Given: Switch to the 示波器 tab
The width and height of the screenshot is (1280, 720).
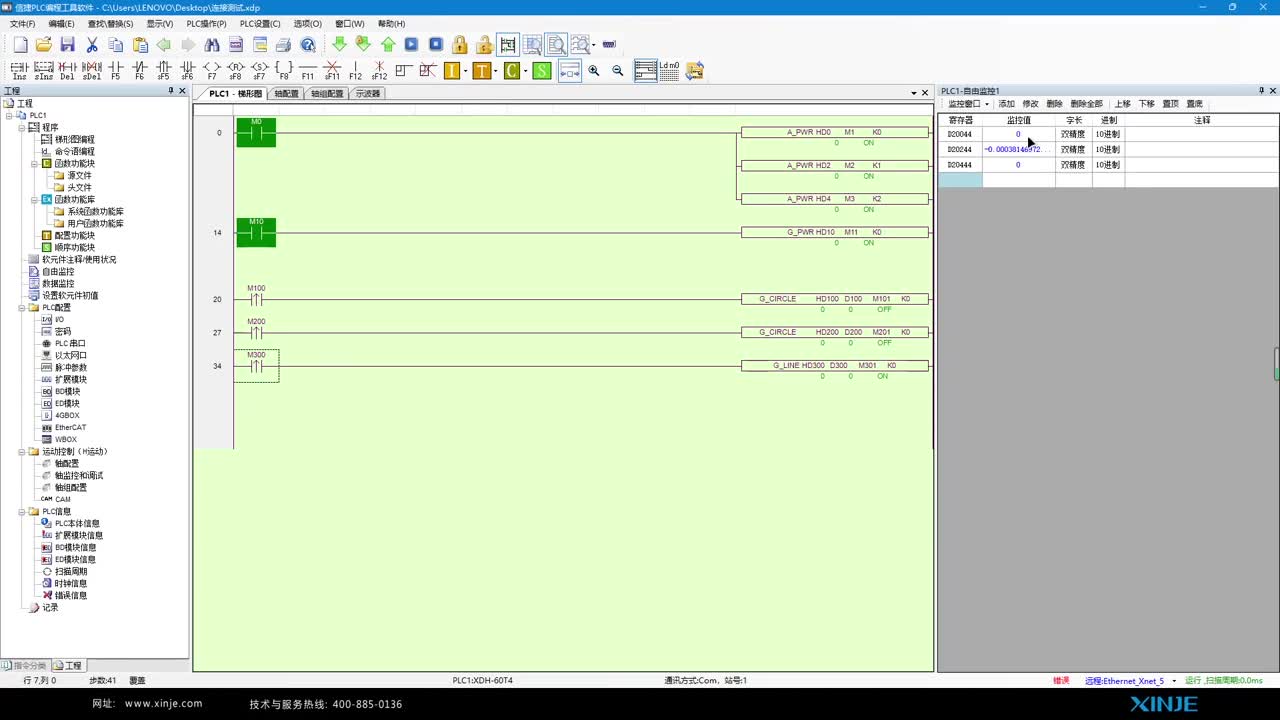Looking at the screenshot, I should [x=367, y=94].
